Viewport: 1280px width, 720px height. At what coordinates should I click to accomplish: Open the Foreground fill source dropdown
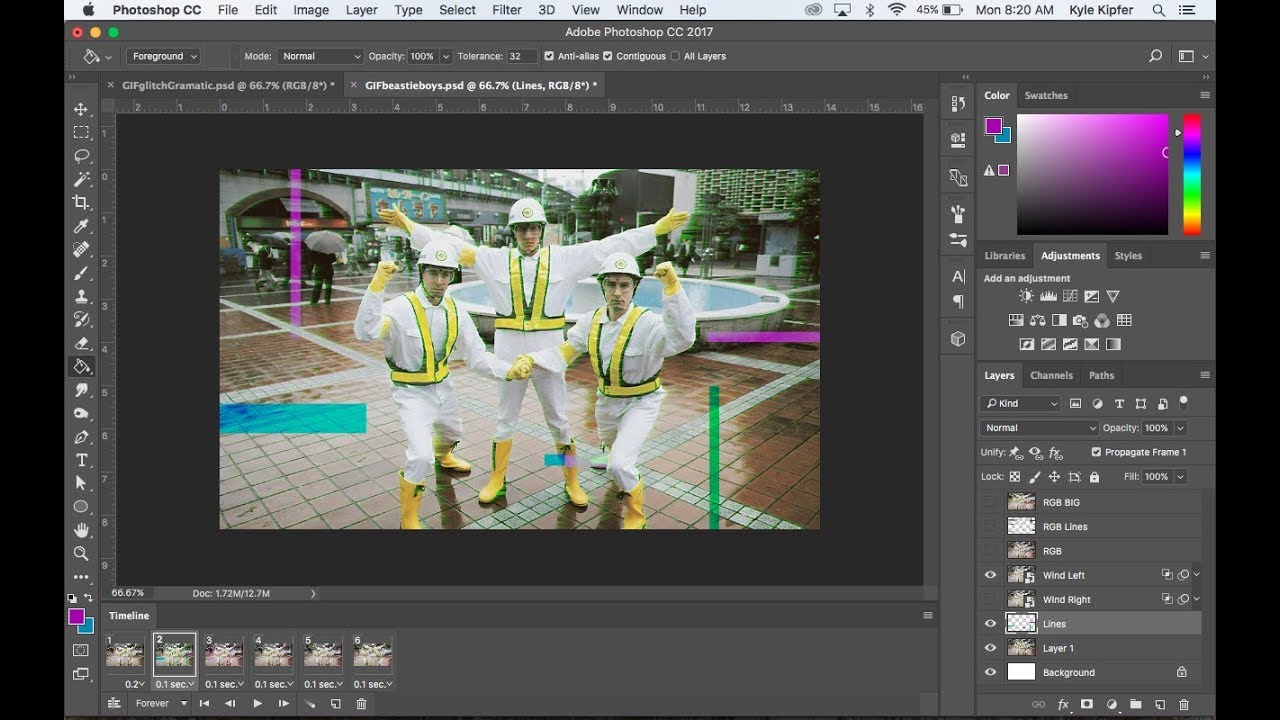point(164,56)
